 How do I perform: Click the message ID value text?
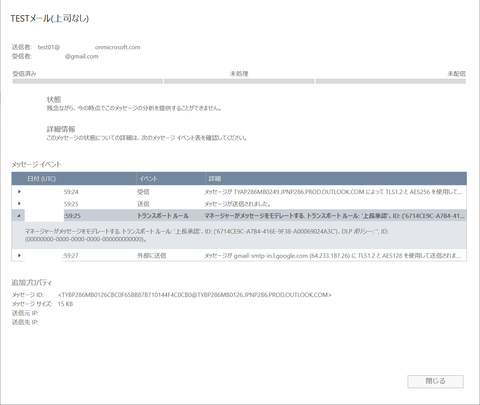(x=194, y=295)
